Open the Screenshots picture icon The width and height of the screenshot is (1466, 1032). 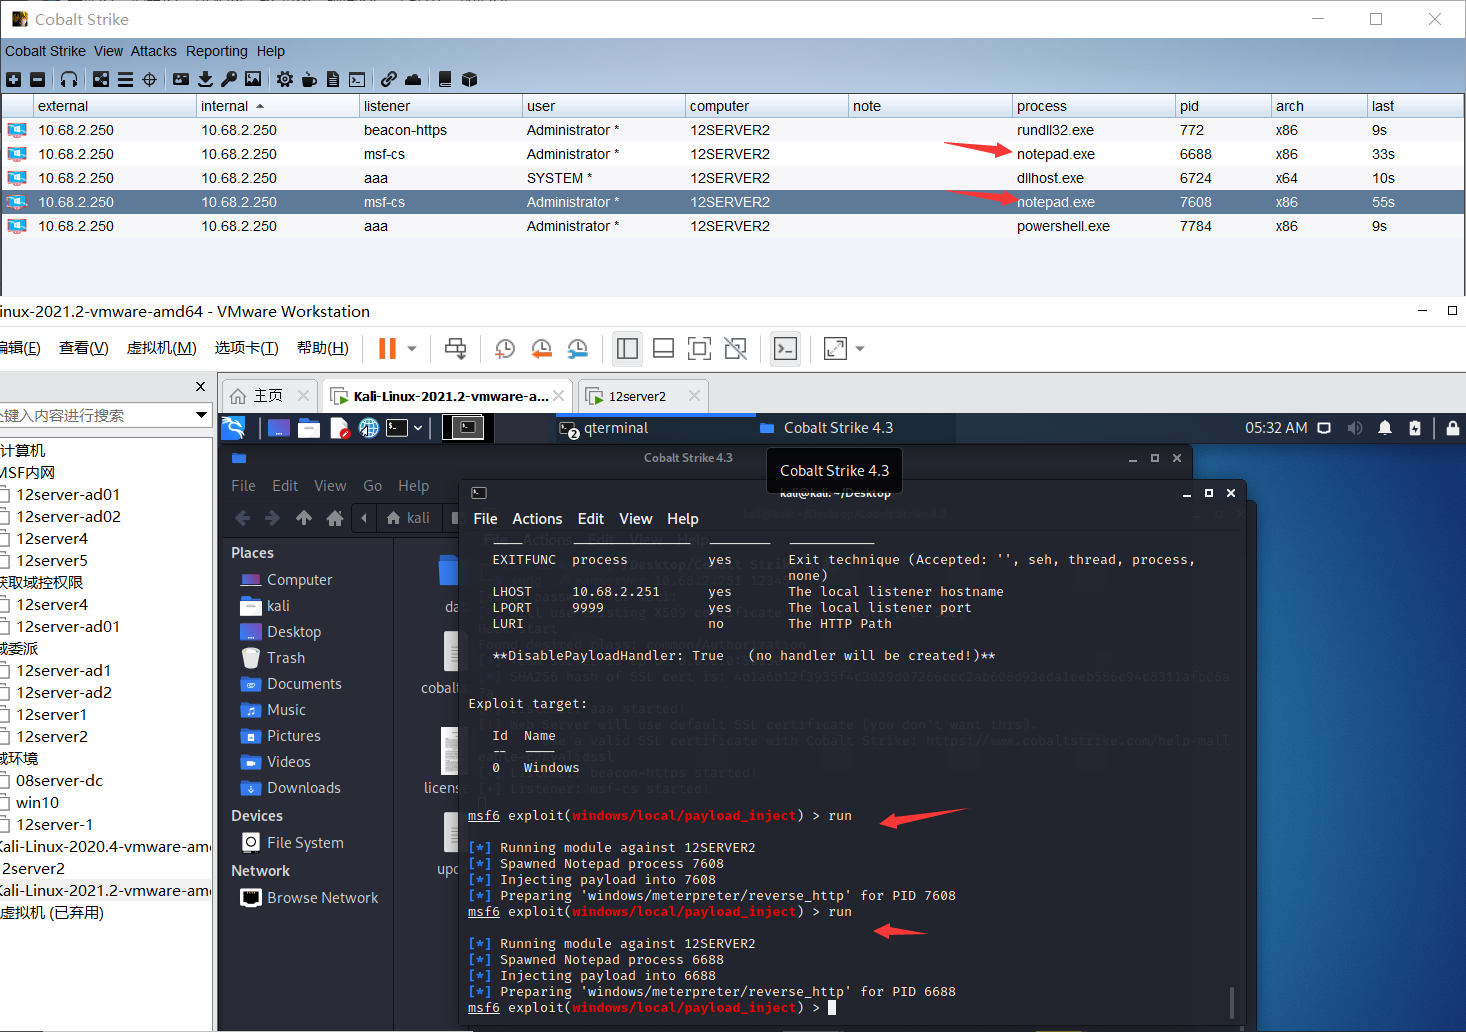253,79
